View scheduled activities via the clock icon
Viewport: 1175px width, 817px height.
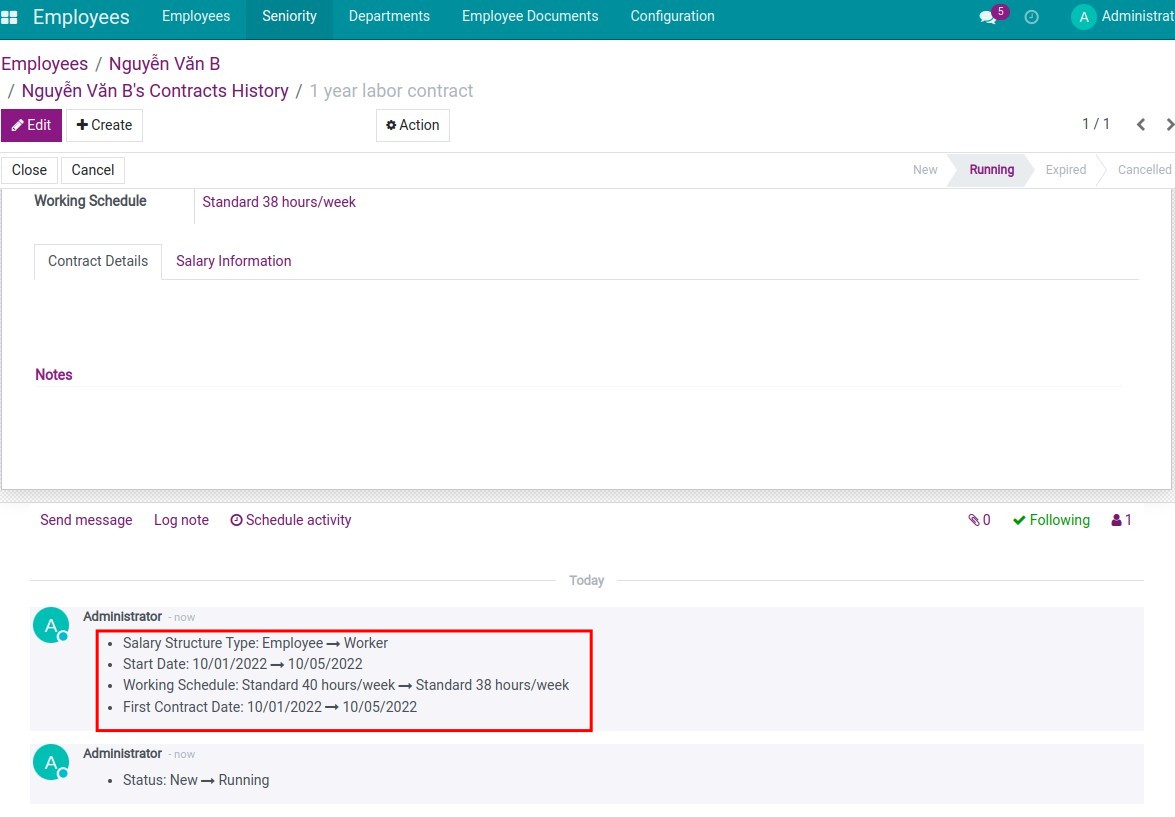pos(1031,16)
